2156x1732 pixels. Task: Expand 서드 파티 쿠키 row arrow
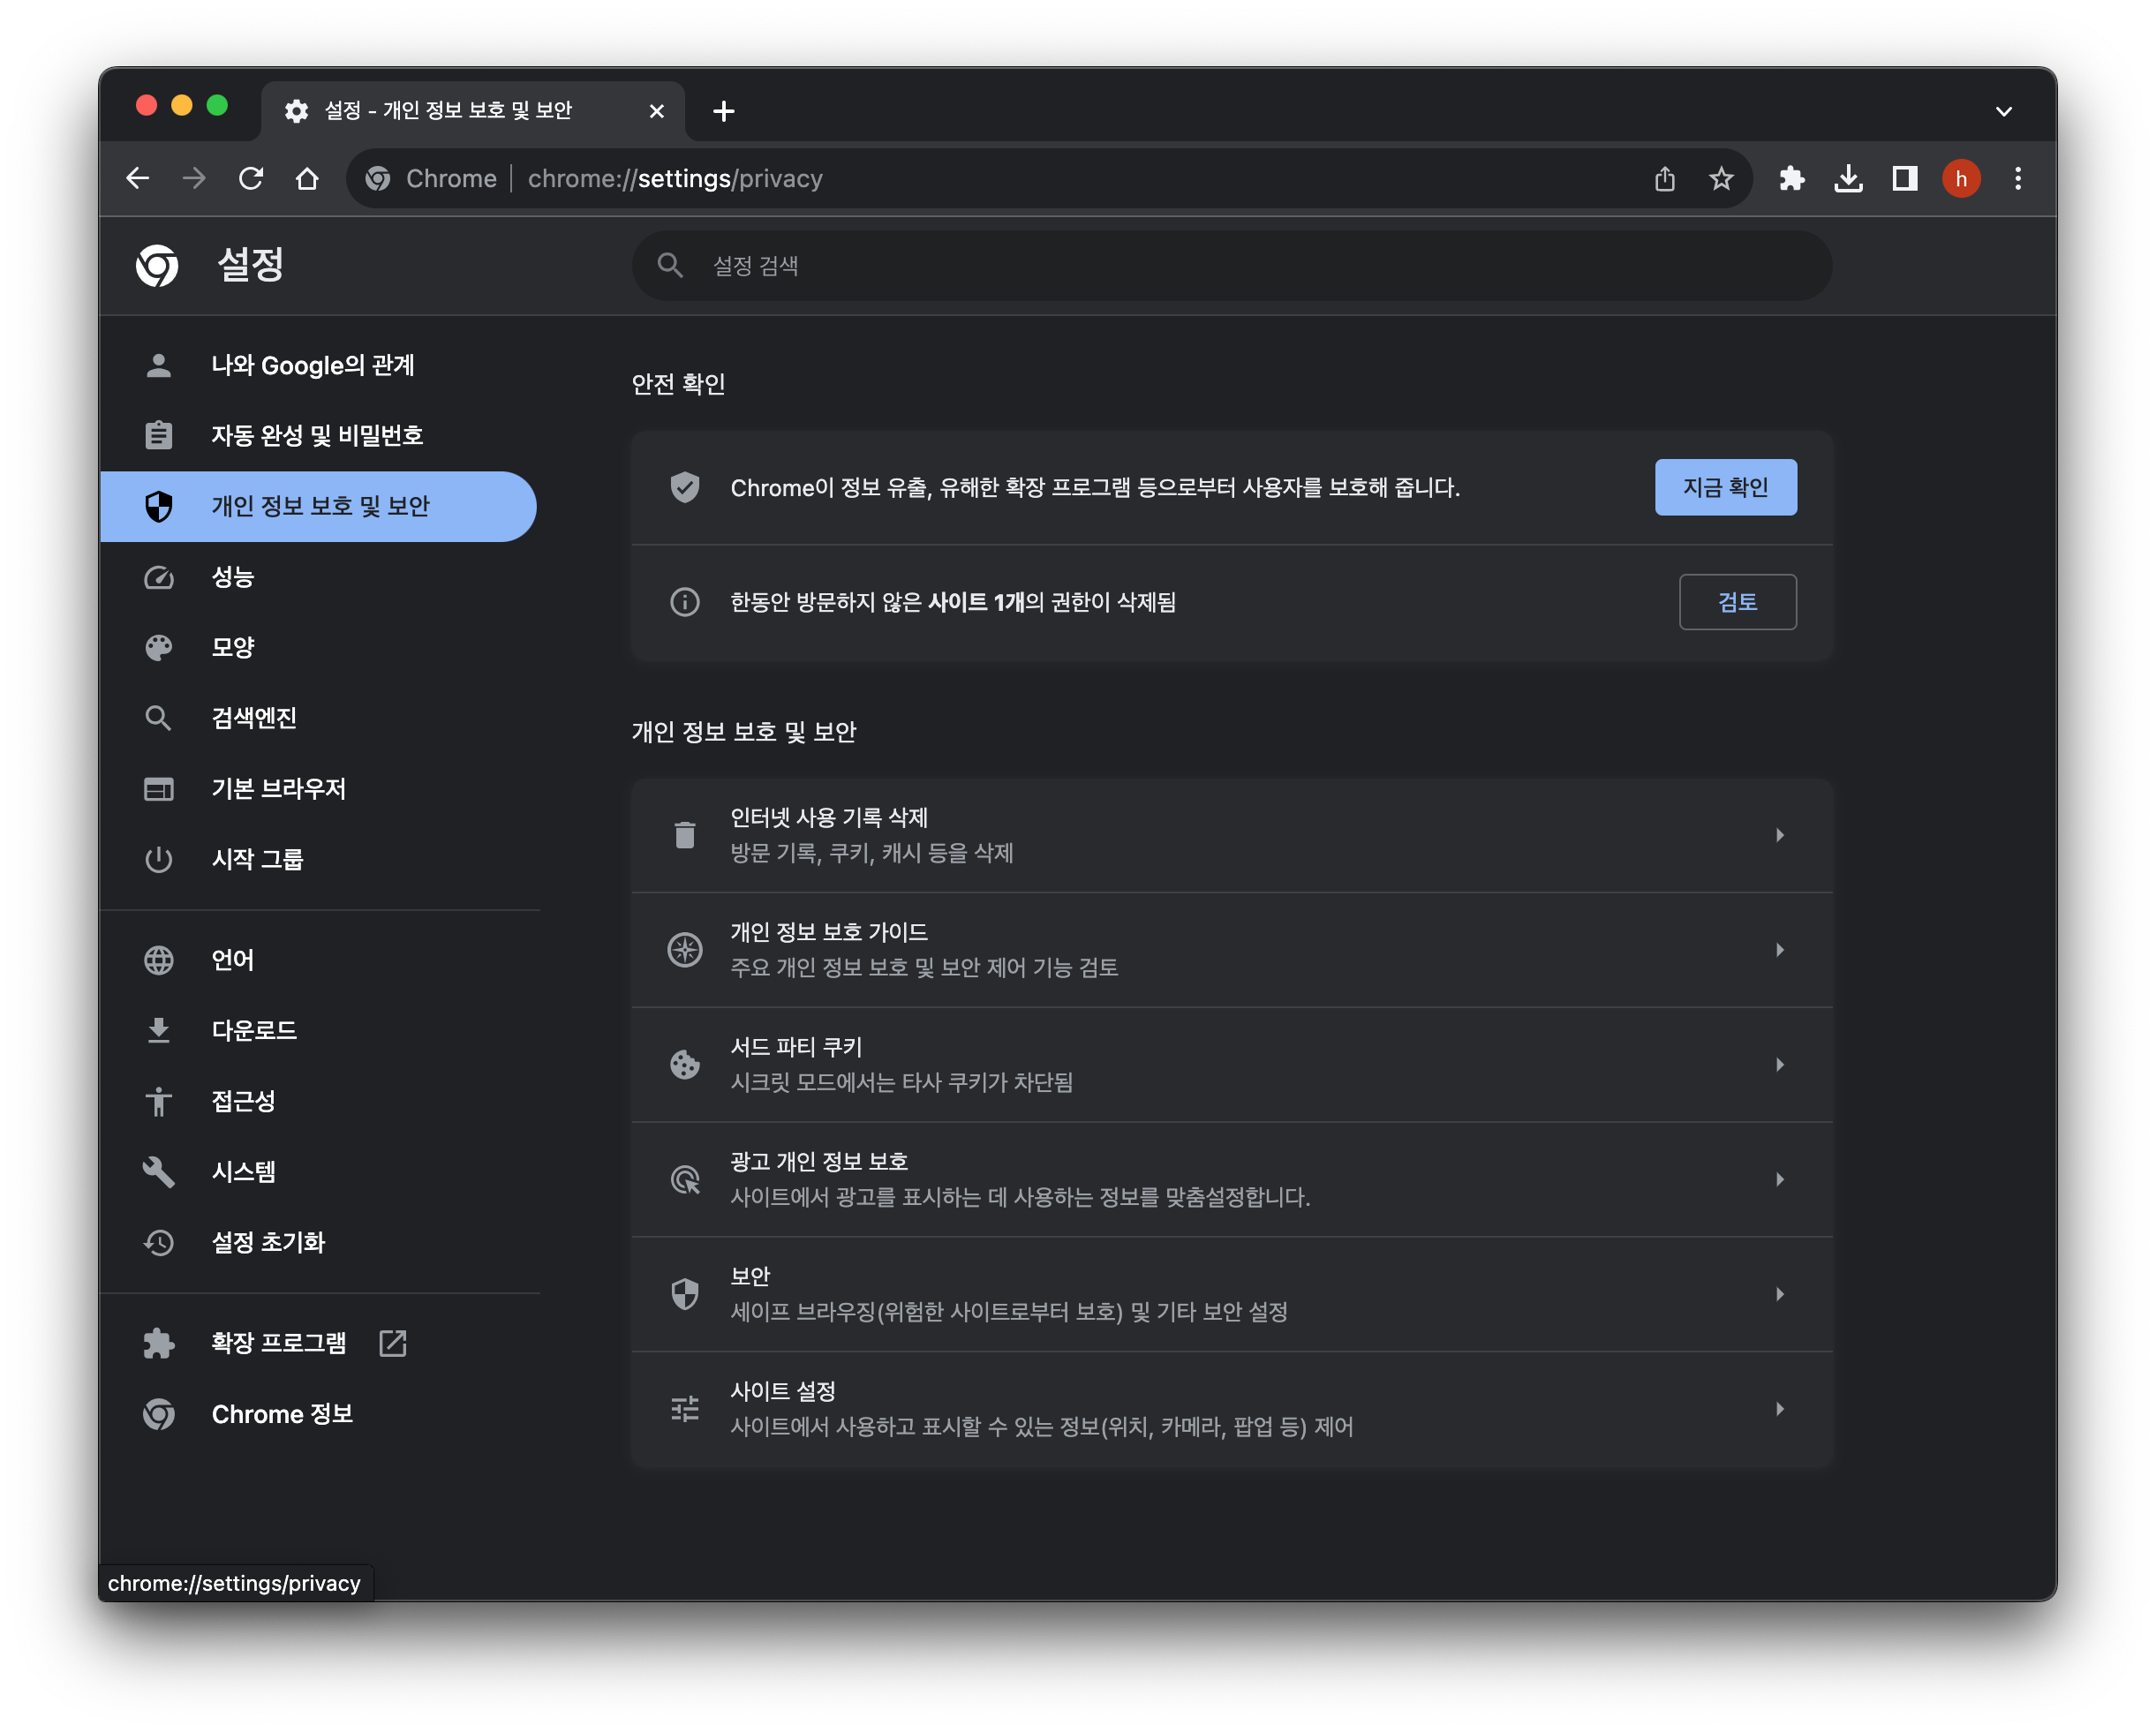[1779, 1064]
